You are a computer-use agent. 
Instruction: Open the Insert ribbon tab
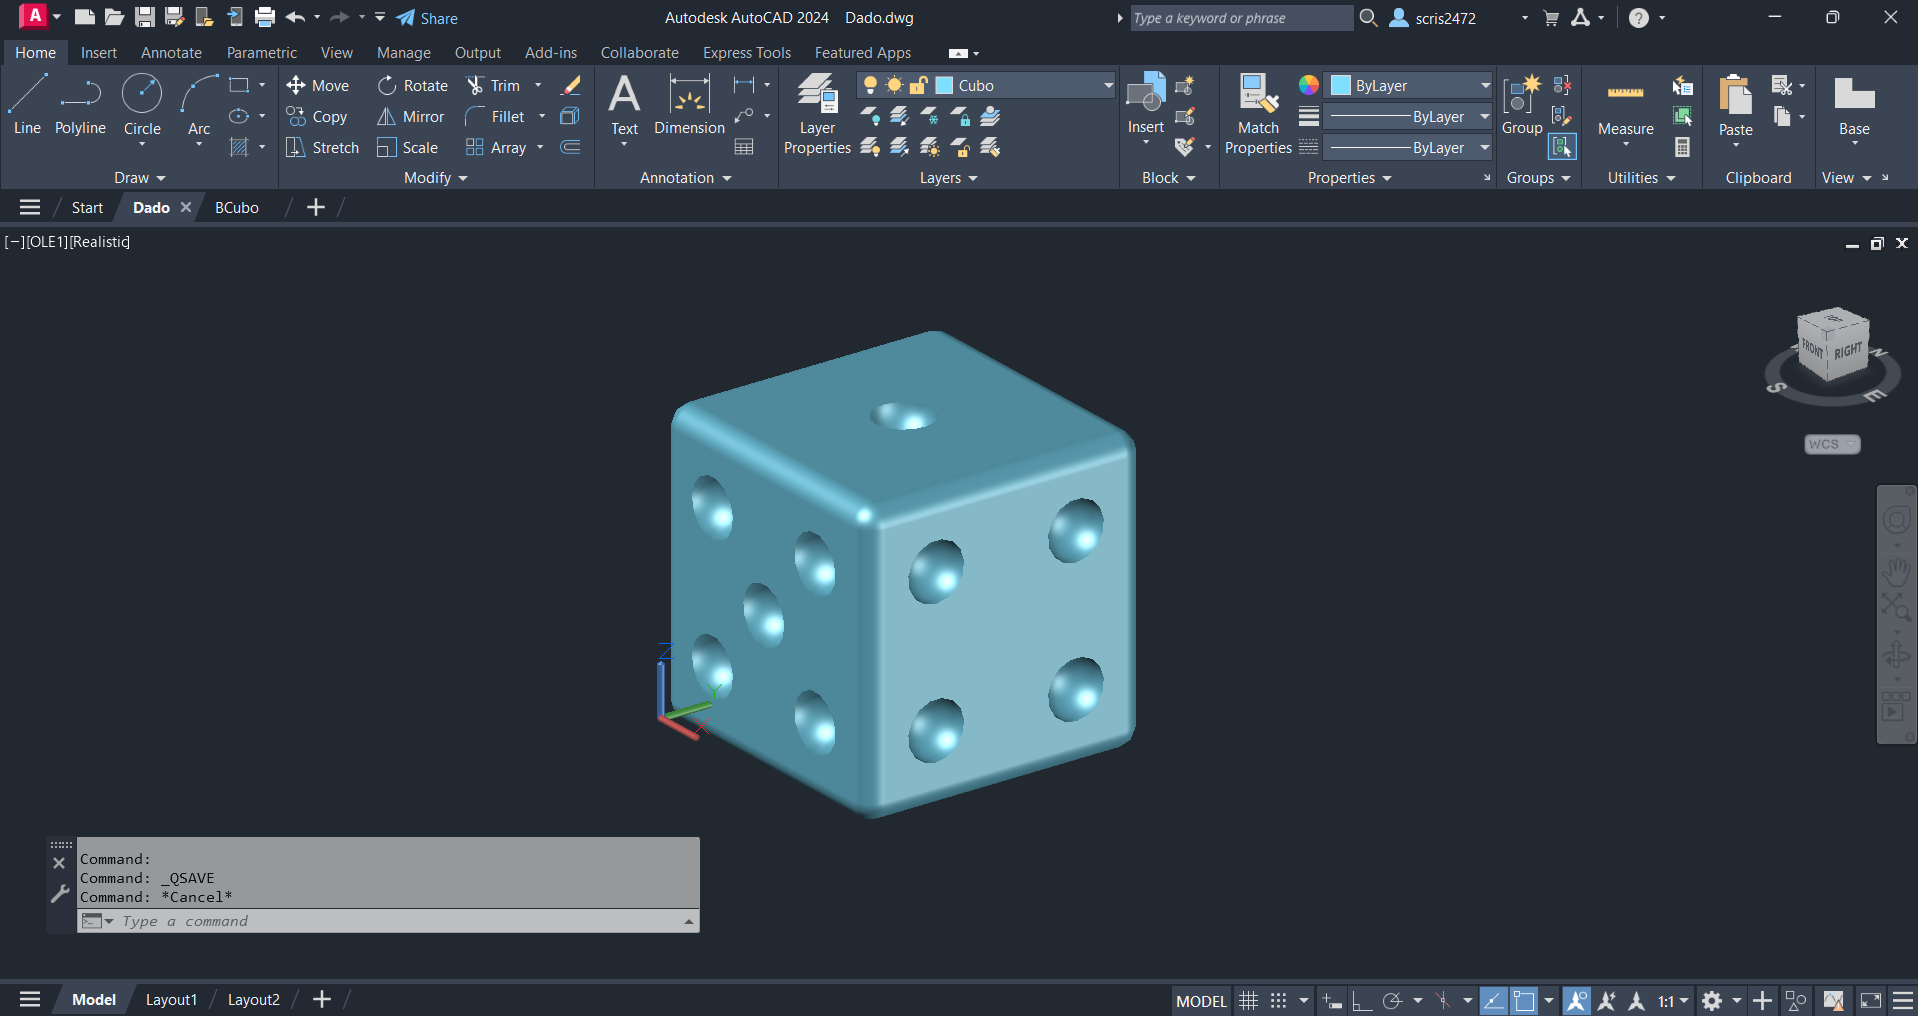coord(99,53)
